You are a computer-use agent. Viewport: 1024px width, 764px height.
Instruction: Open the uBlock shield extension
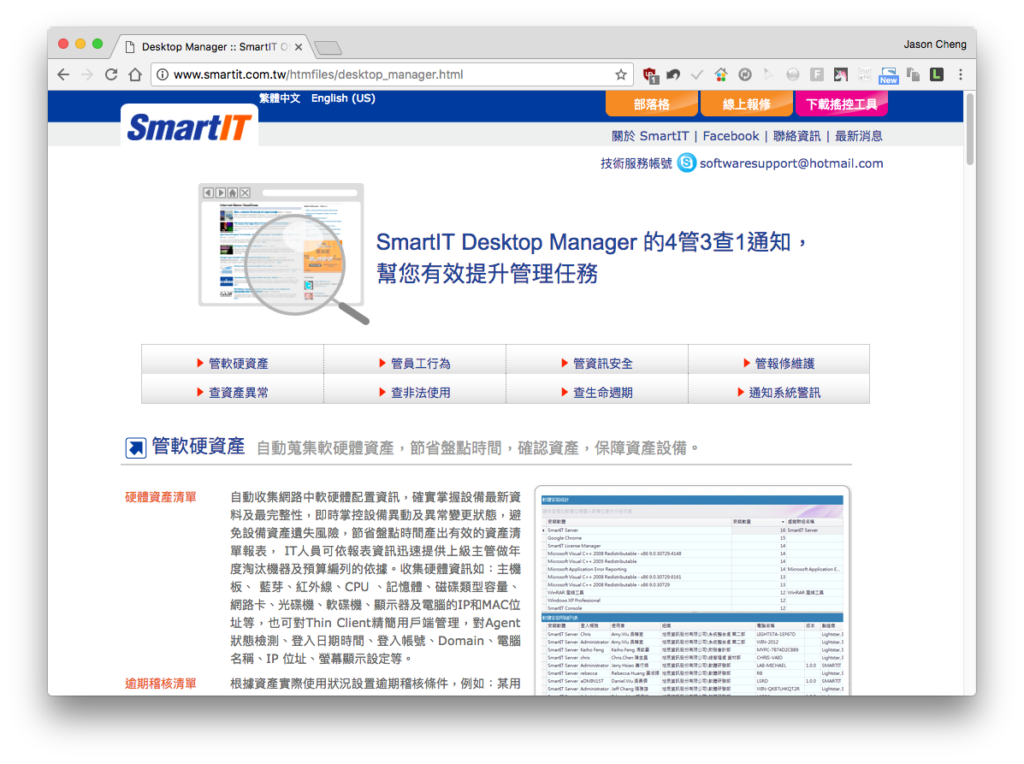650,75
